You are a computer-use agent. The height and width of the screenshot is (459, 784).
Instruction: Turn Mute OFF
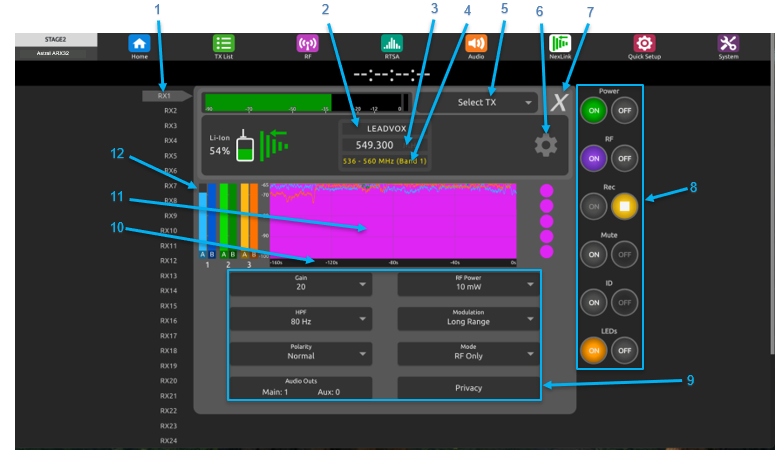click(624, 254)
